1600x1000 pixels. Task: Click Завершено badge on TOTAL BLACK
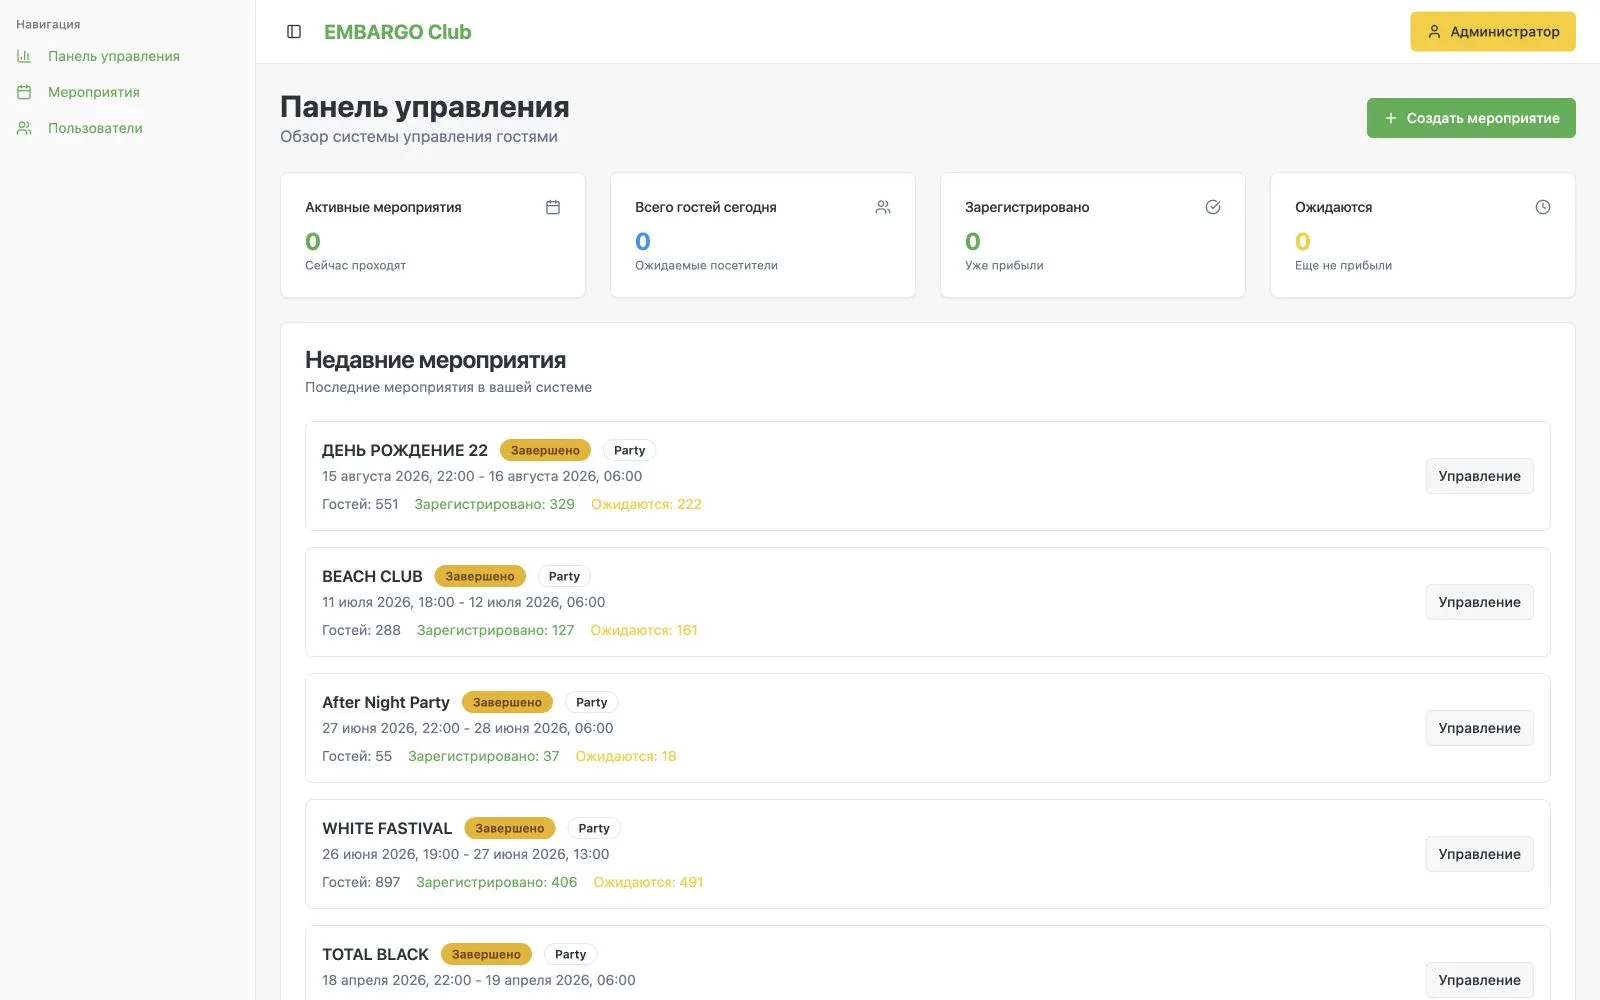pos(486,954)
